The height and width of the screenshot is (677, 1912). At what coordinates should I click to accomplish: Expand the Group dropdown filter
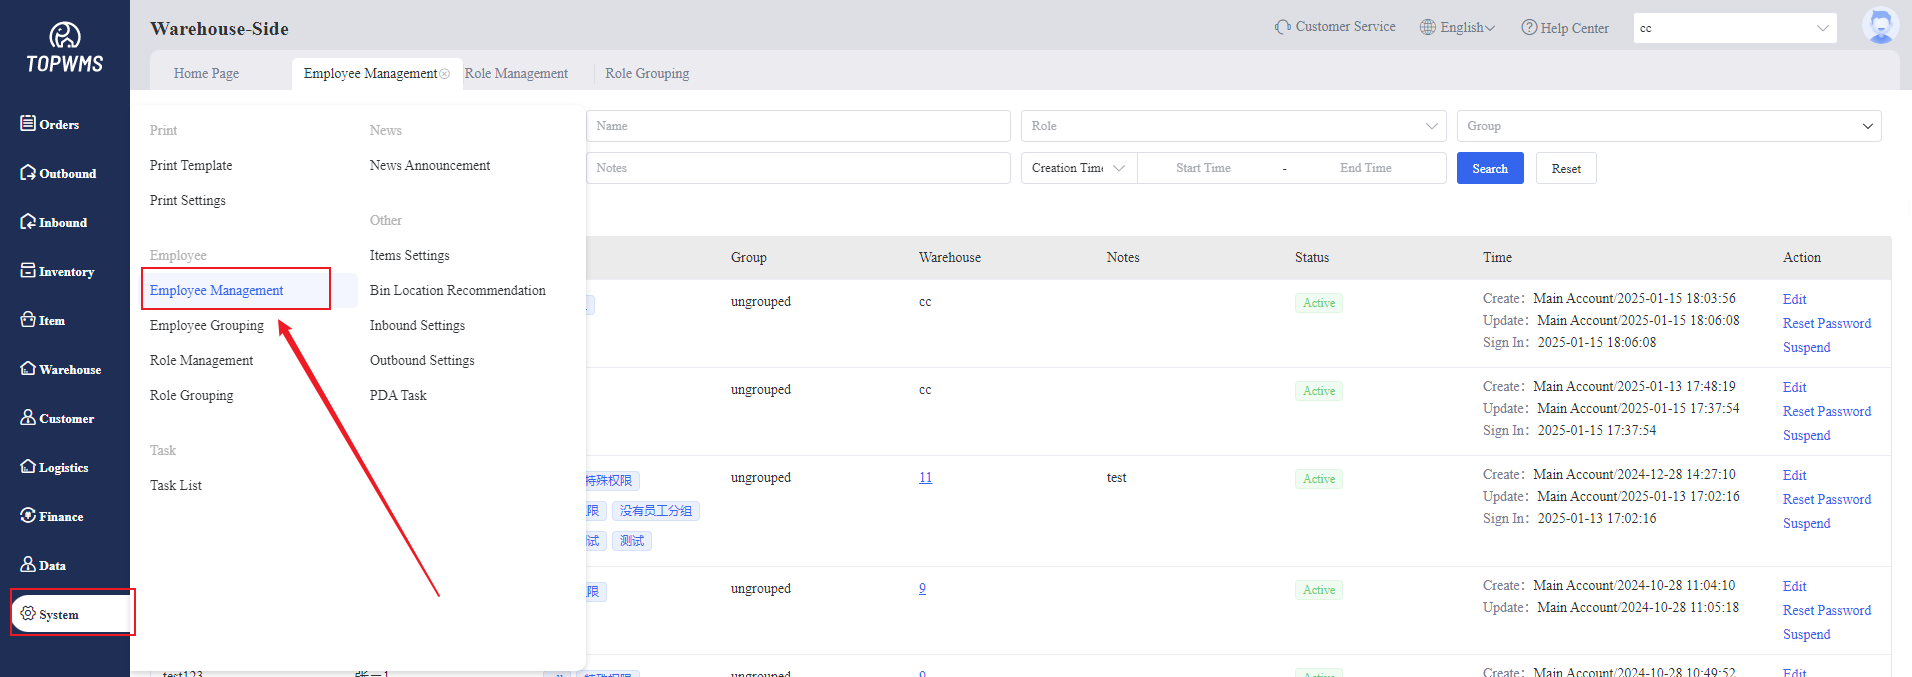click(x=1668, y=126)
